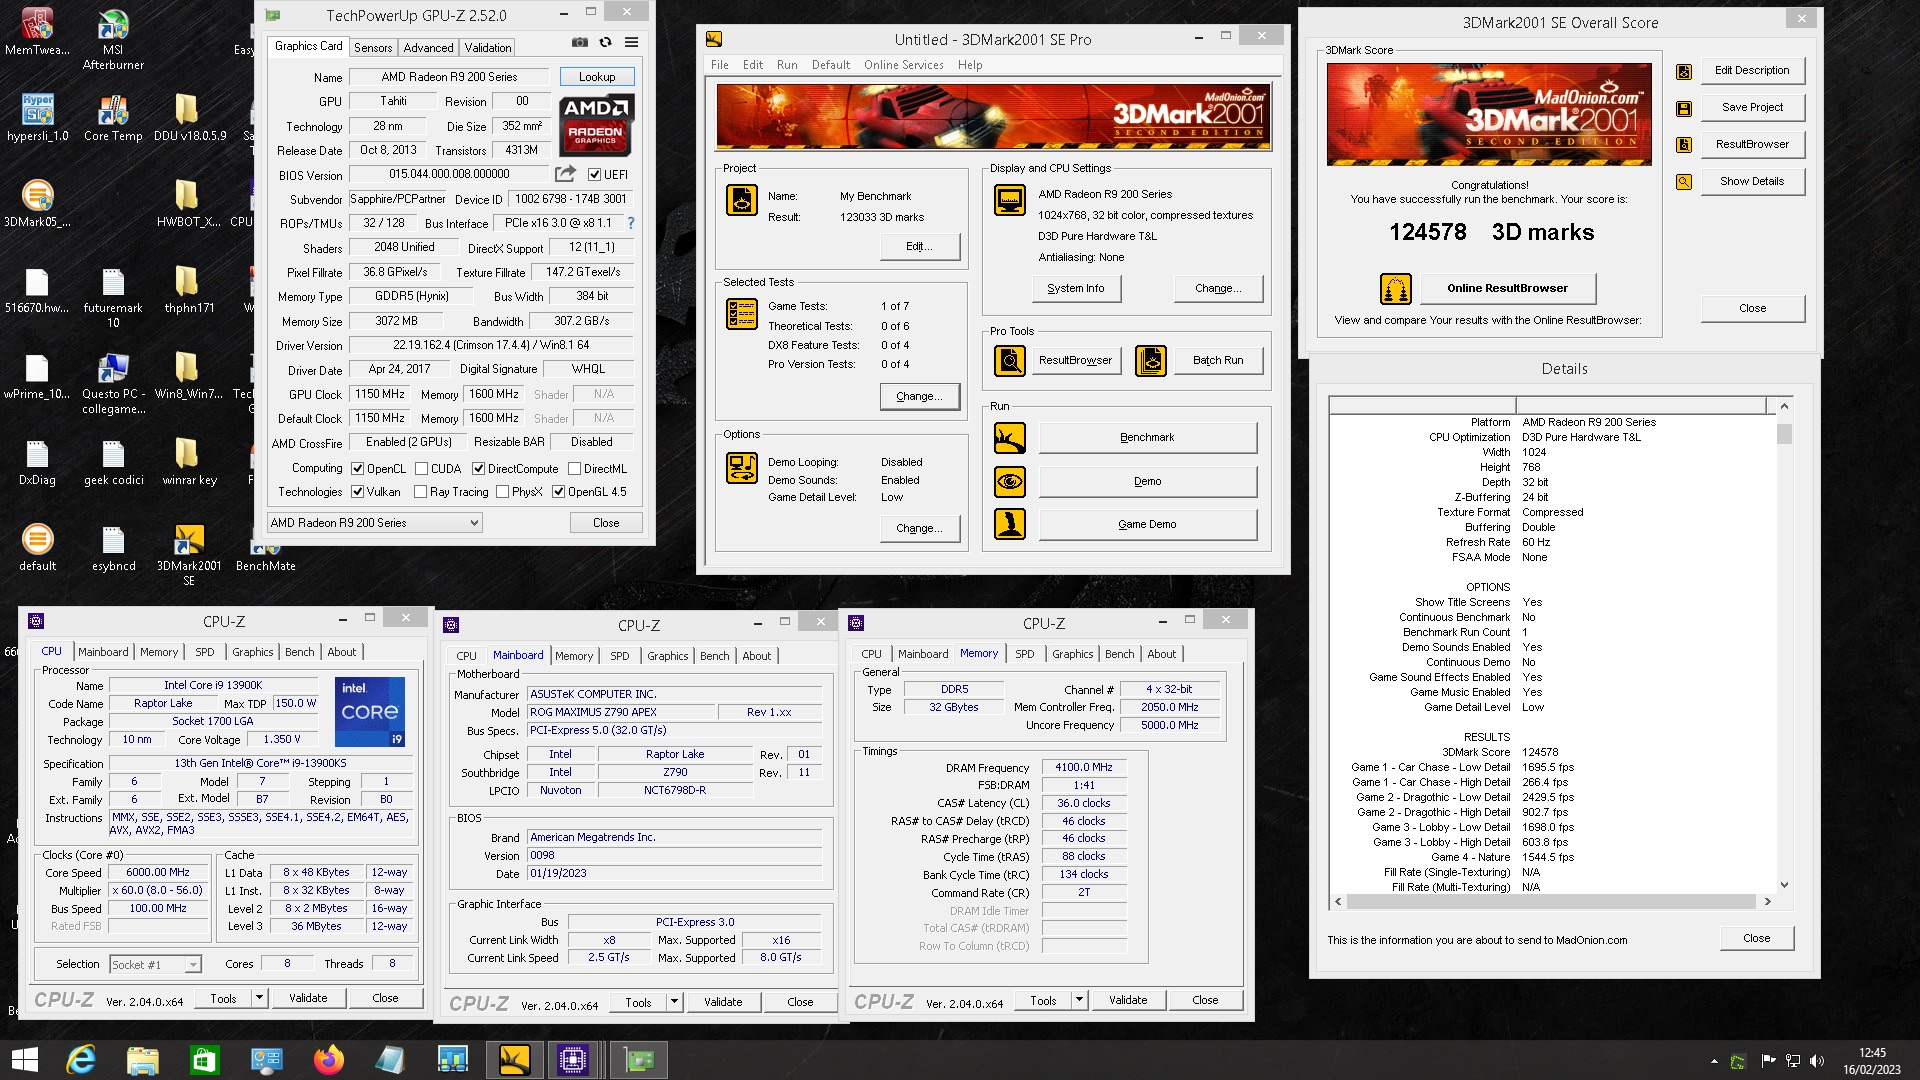Open the Run menu in 3DMark2001
Image resolution: width=1920 pixels, height=1080 pixels.
click(x=787, y=65)
